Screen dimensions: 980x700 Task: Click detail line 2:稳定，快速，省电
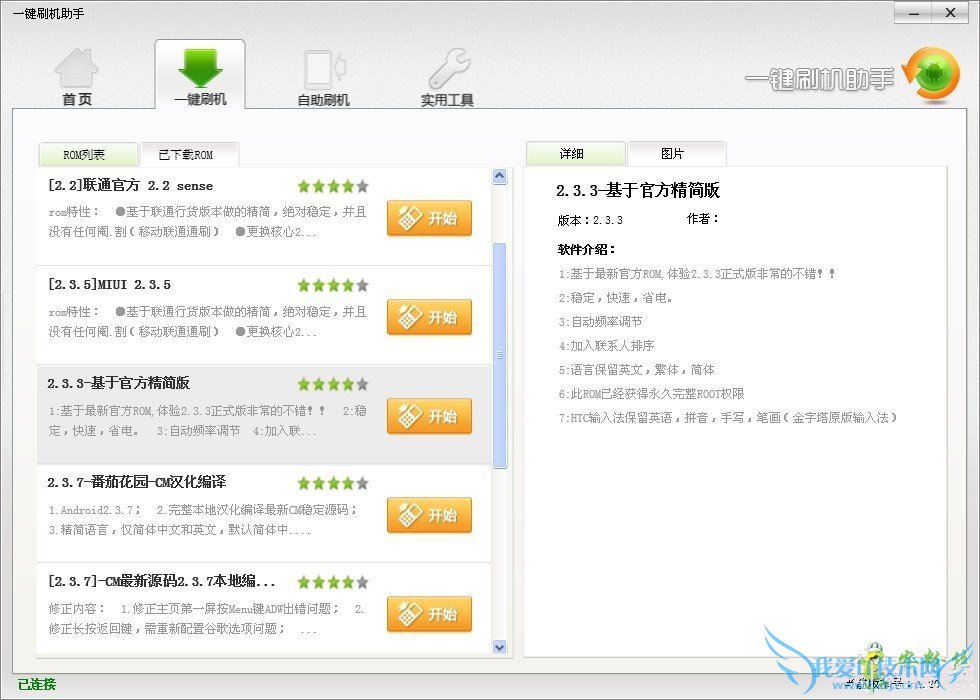(x=616, y=298)
